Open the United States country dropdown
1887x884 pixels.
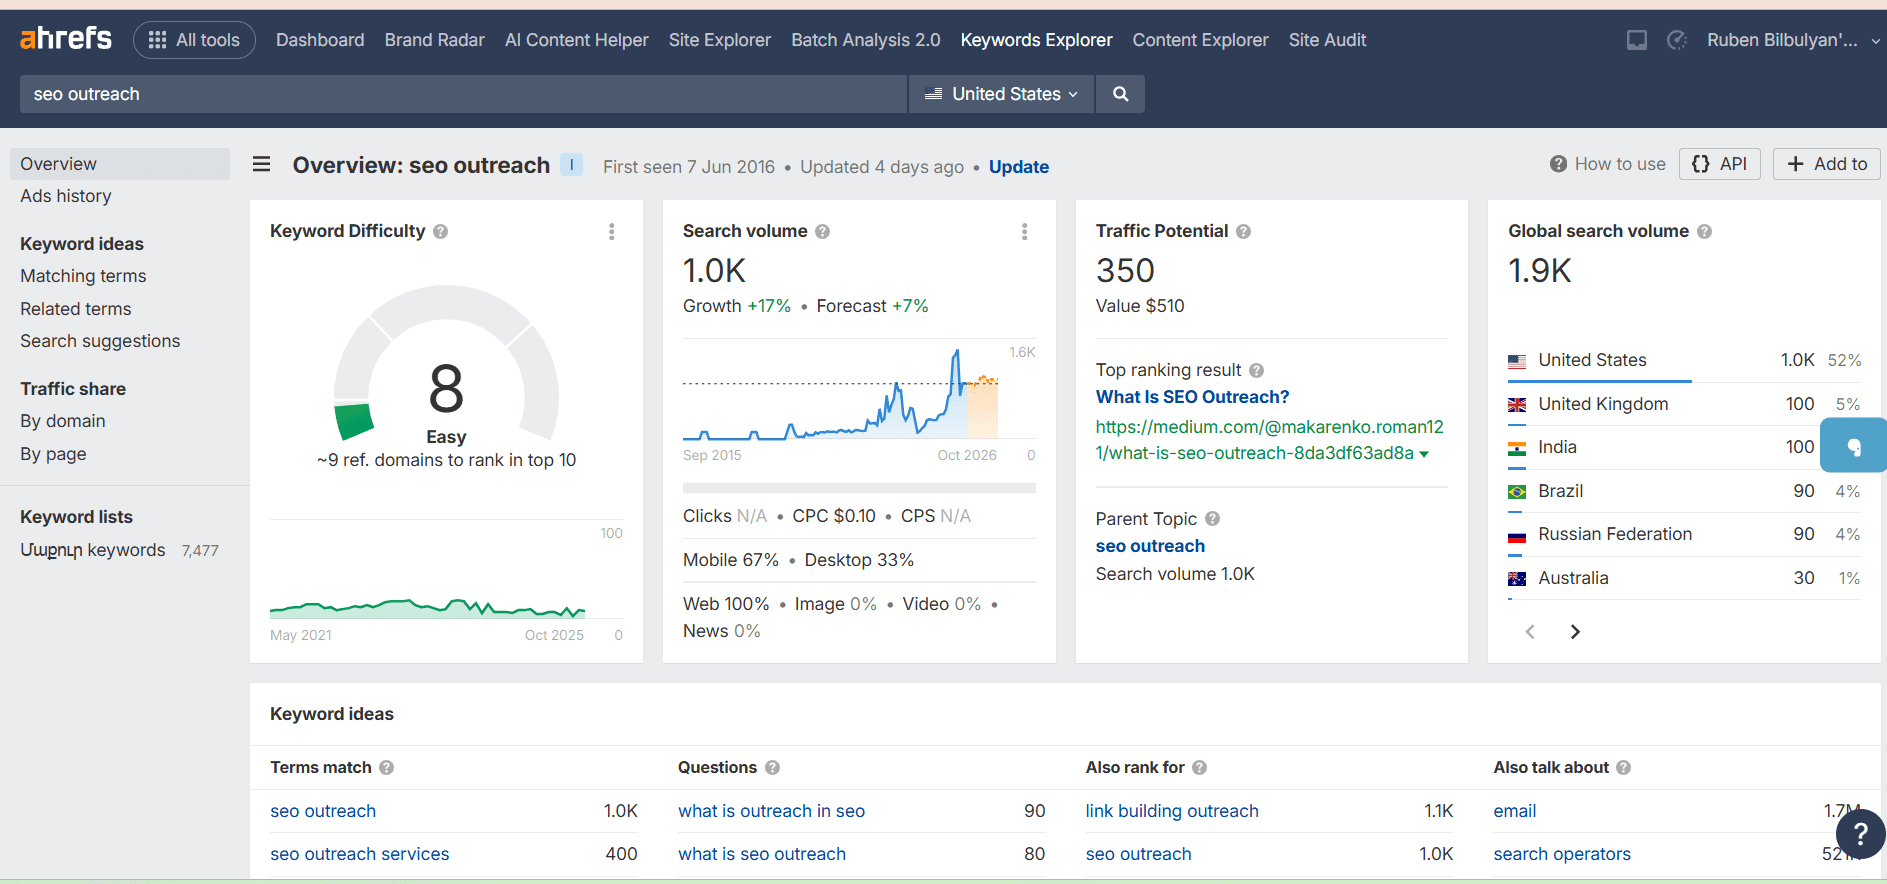1001,94
